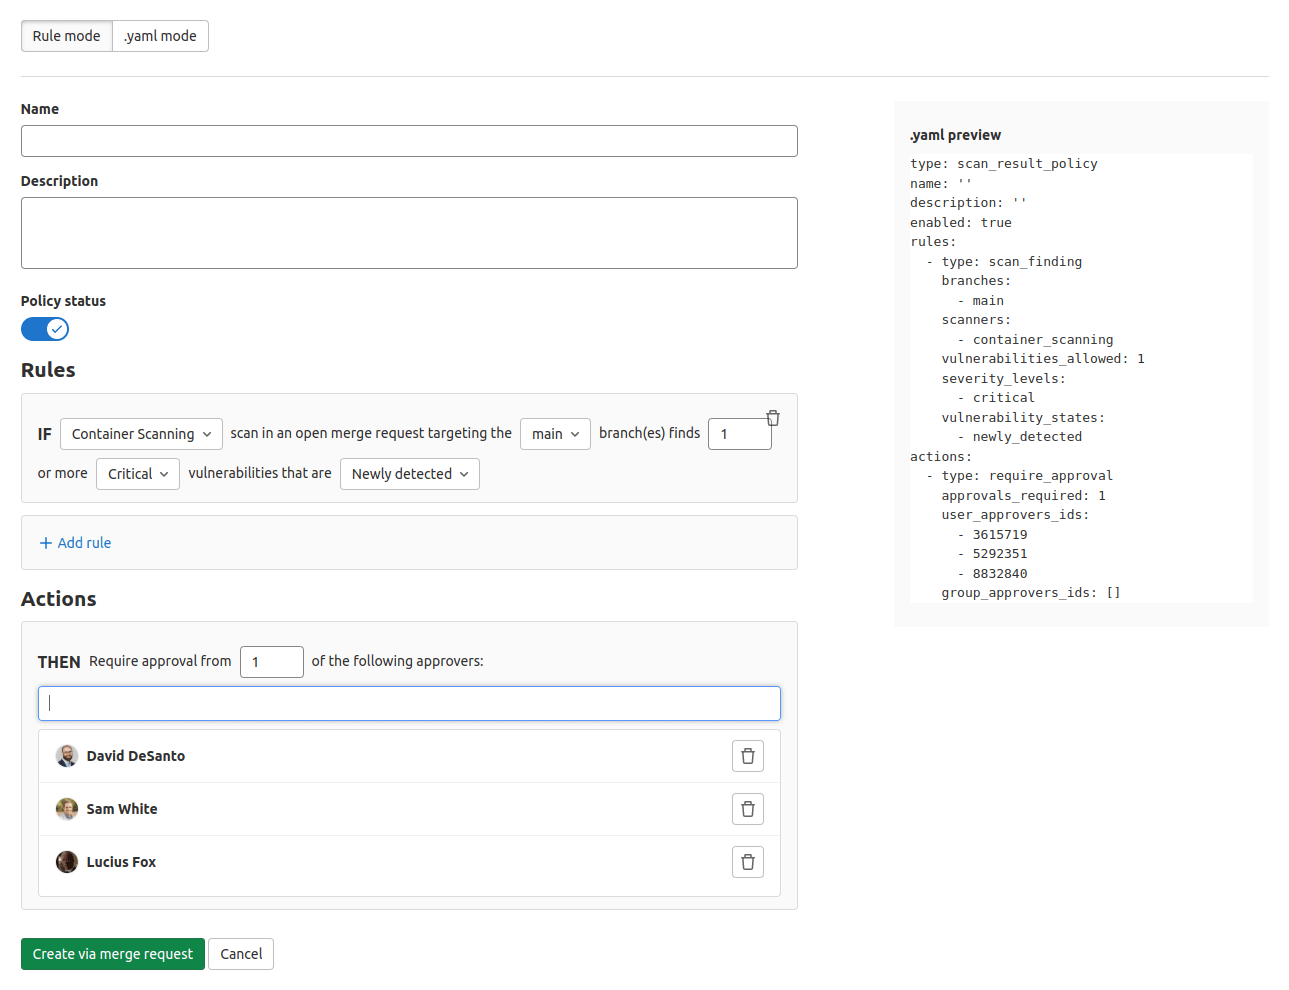Open the Container Scanning scanner dropdown
The image size is (1289, 990).
[141, 434]
